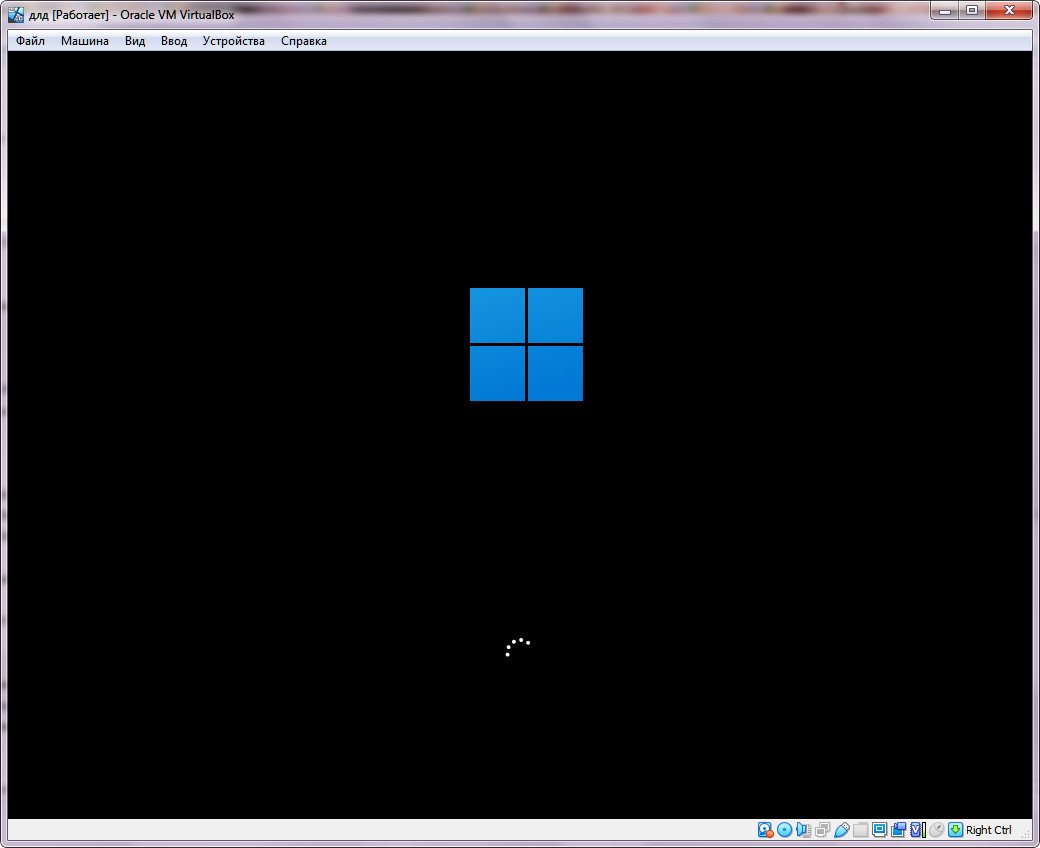Screen dimensions: 1040x848
Task: Minimize the VirtualBox window
Action: click(x=945, y=11)
